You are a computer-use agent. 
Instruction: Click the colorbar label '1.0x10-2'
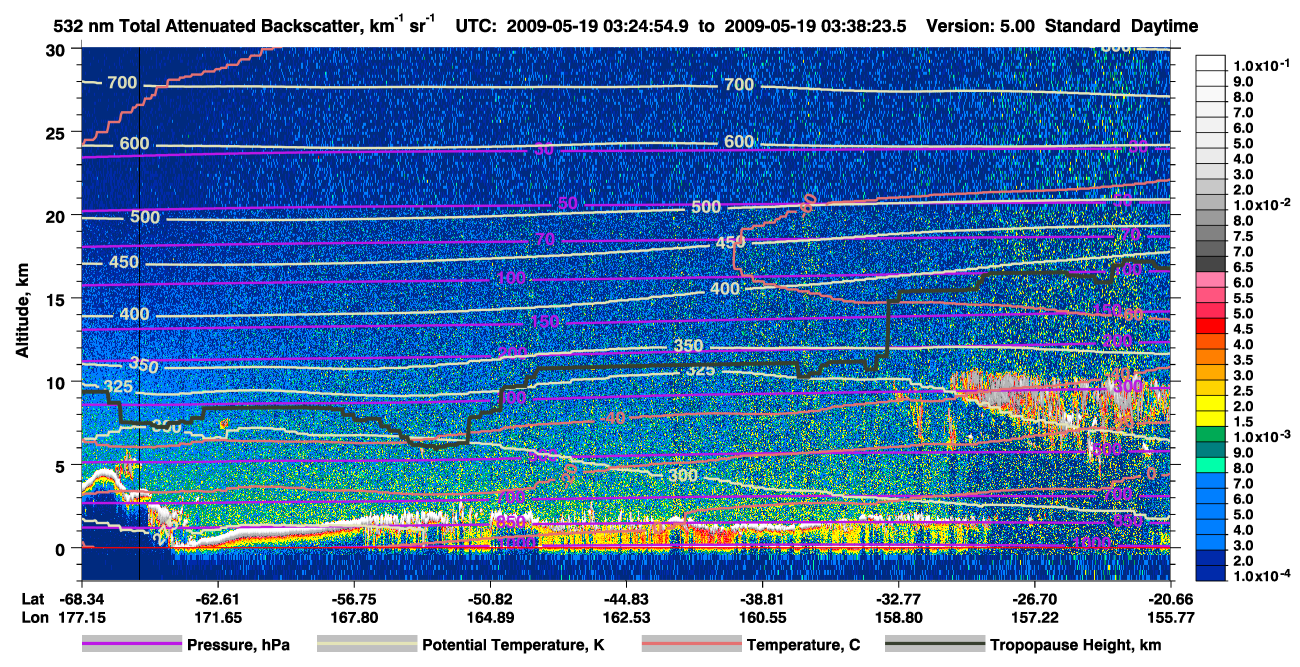[x=1263, y=203]
